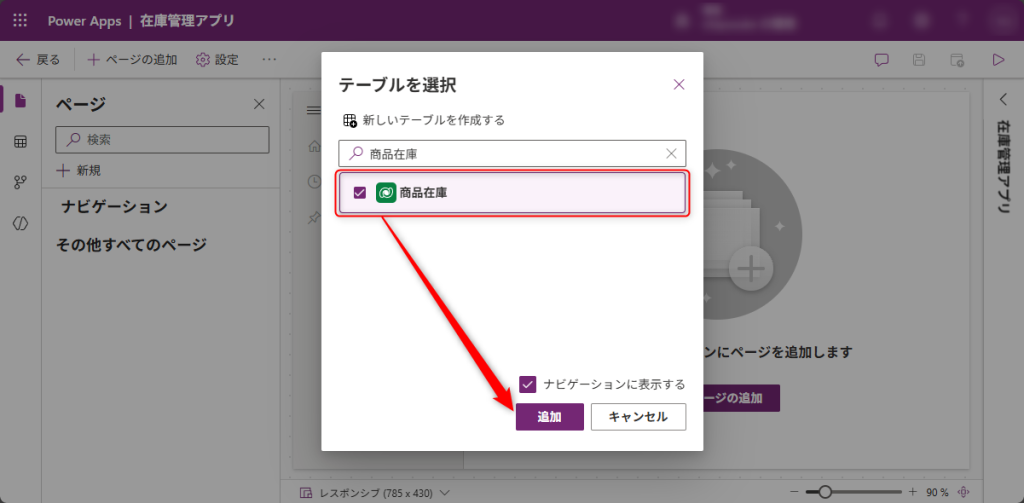Click the fit to screen icon
1024x503 pixels.
(x=963, y=492)
